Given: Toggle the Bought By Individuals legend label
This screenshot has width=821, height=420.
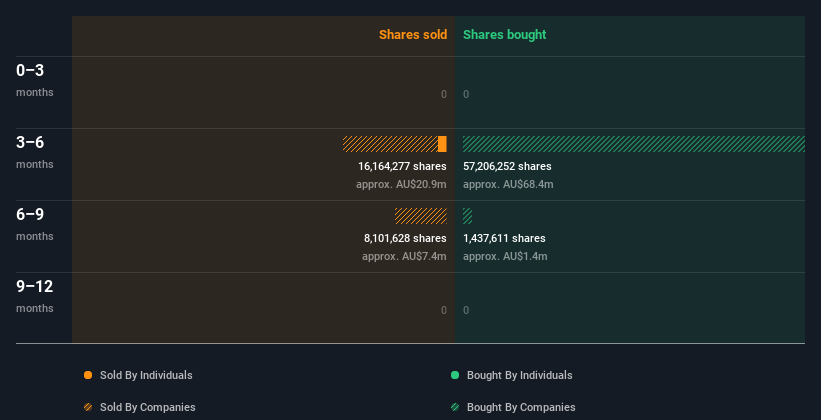Looking at the screenshot, I should [519, 375].
